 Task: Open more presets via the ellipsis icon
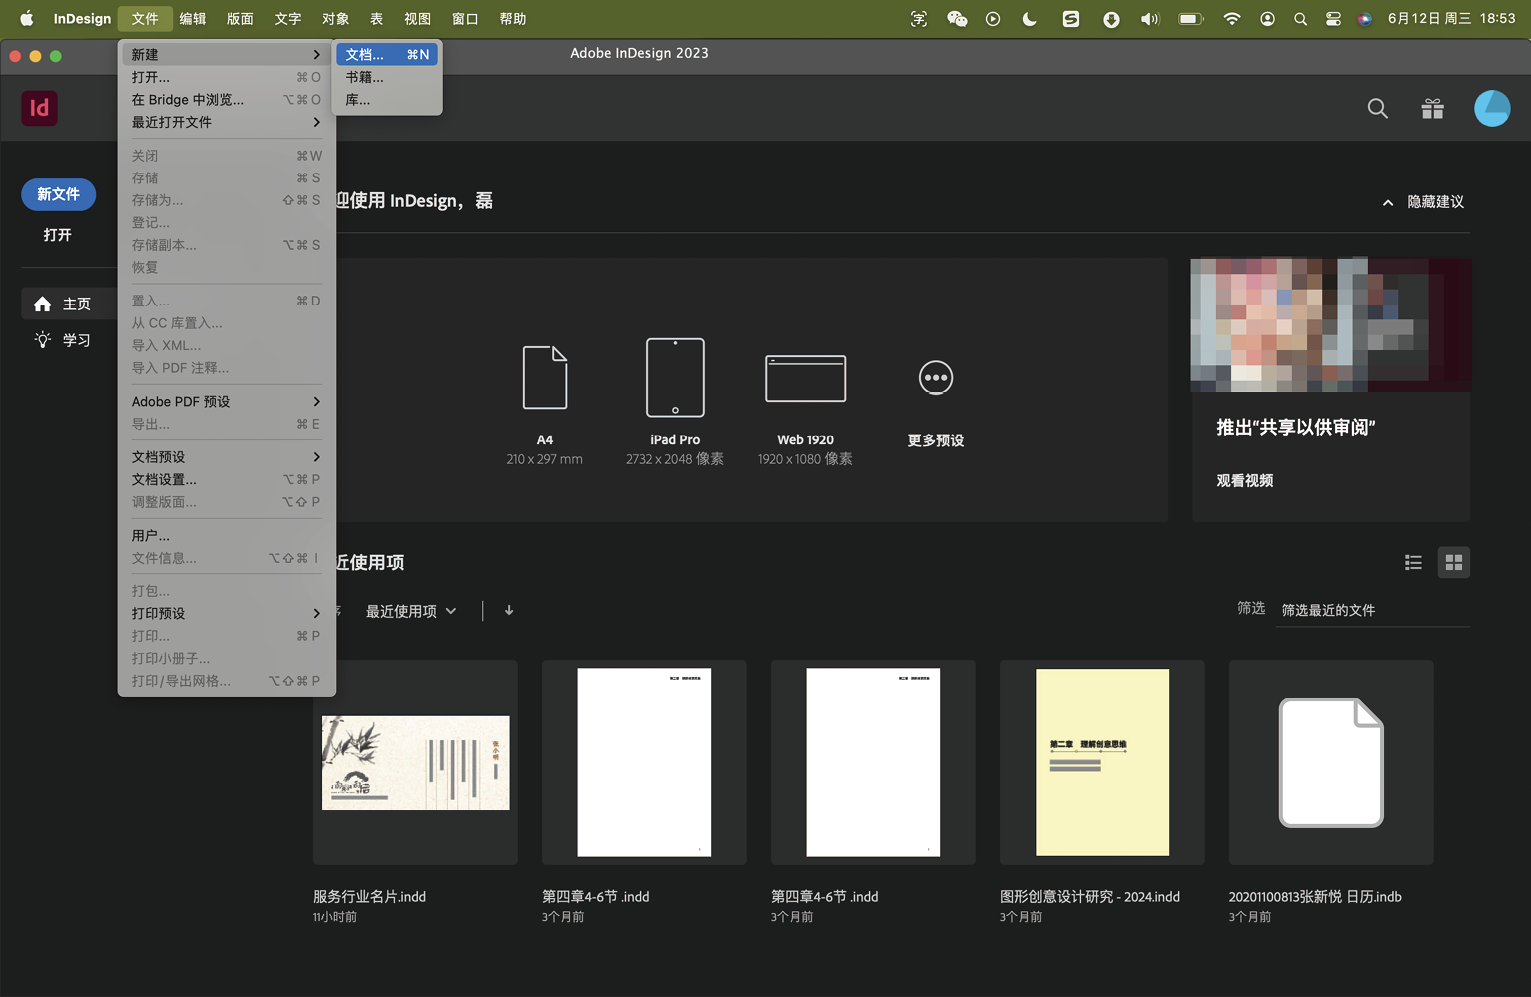(935, 378)
